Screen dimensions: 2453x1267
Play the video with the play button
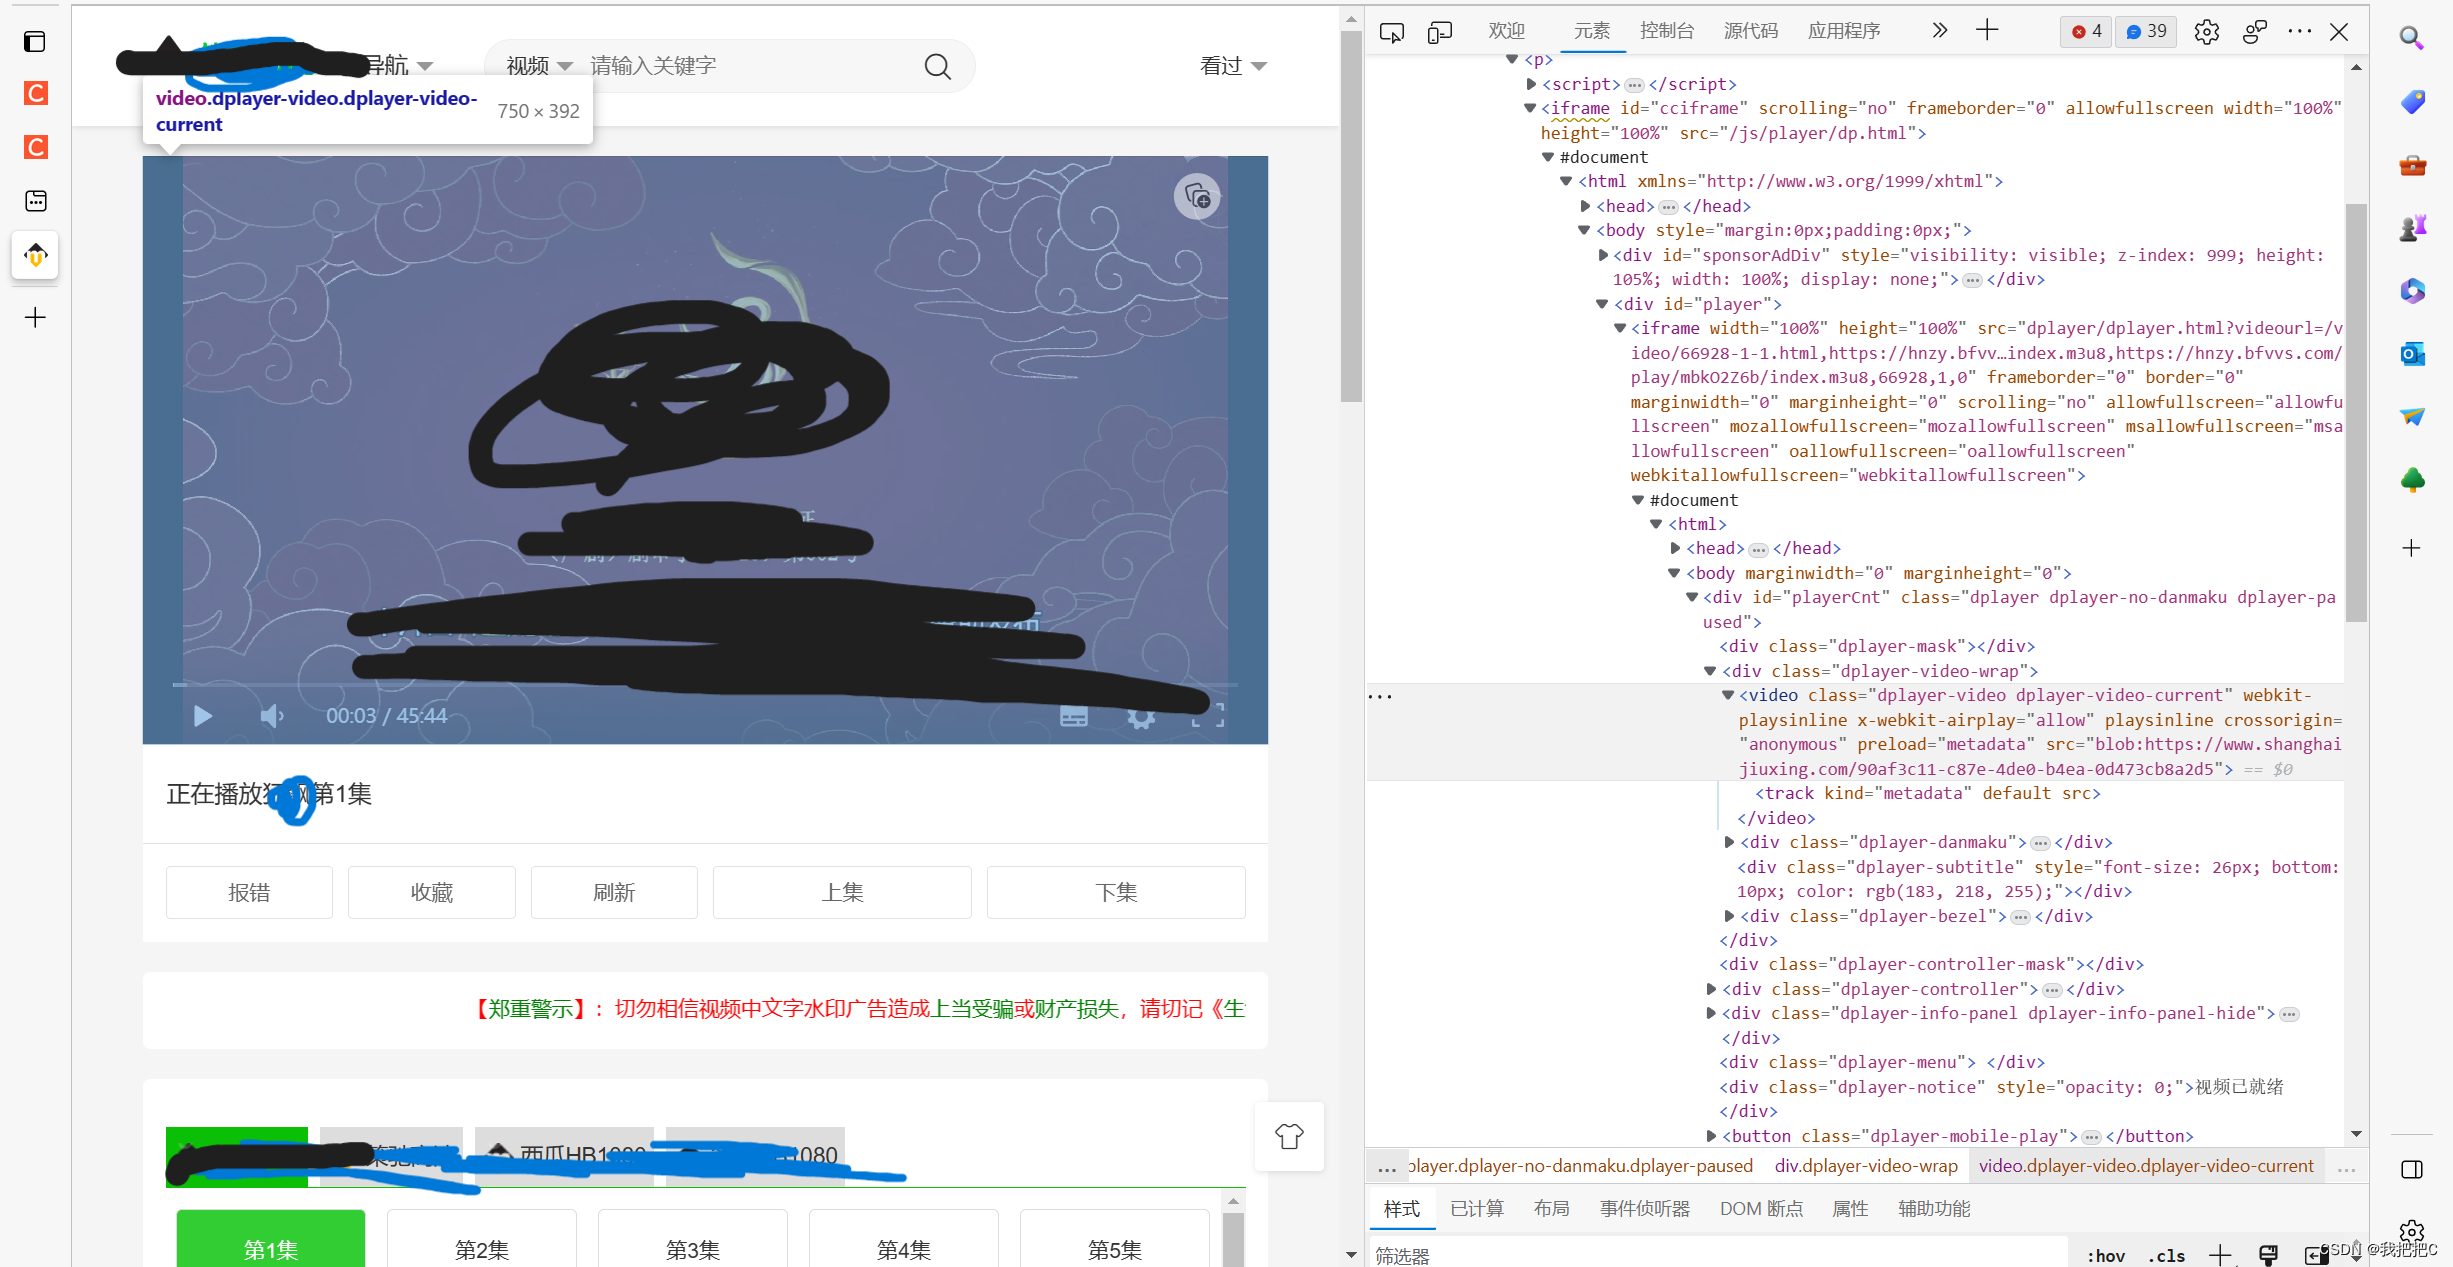click(x=202, y=716)
